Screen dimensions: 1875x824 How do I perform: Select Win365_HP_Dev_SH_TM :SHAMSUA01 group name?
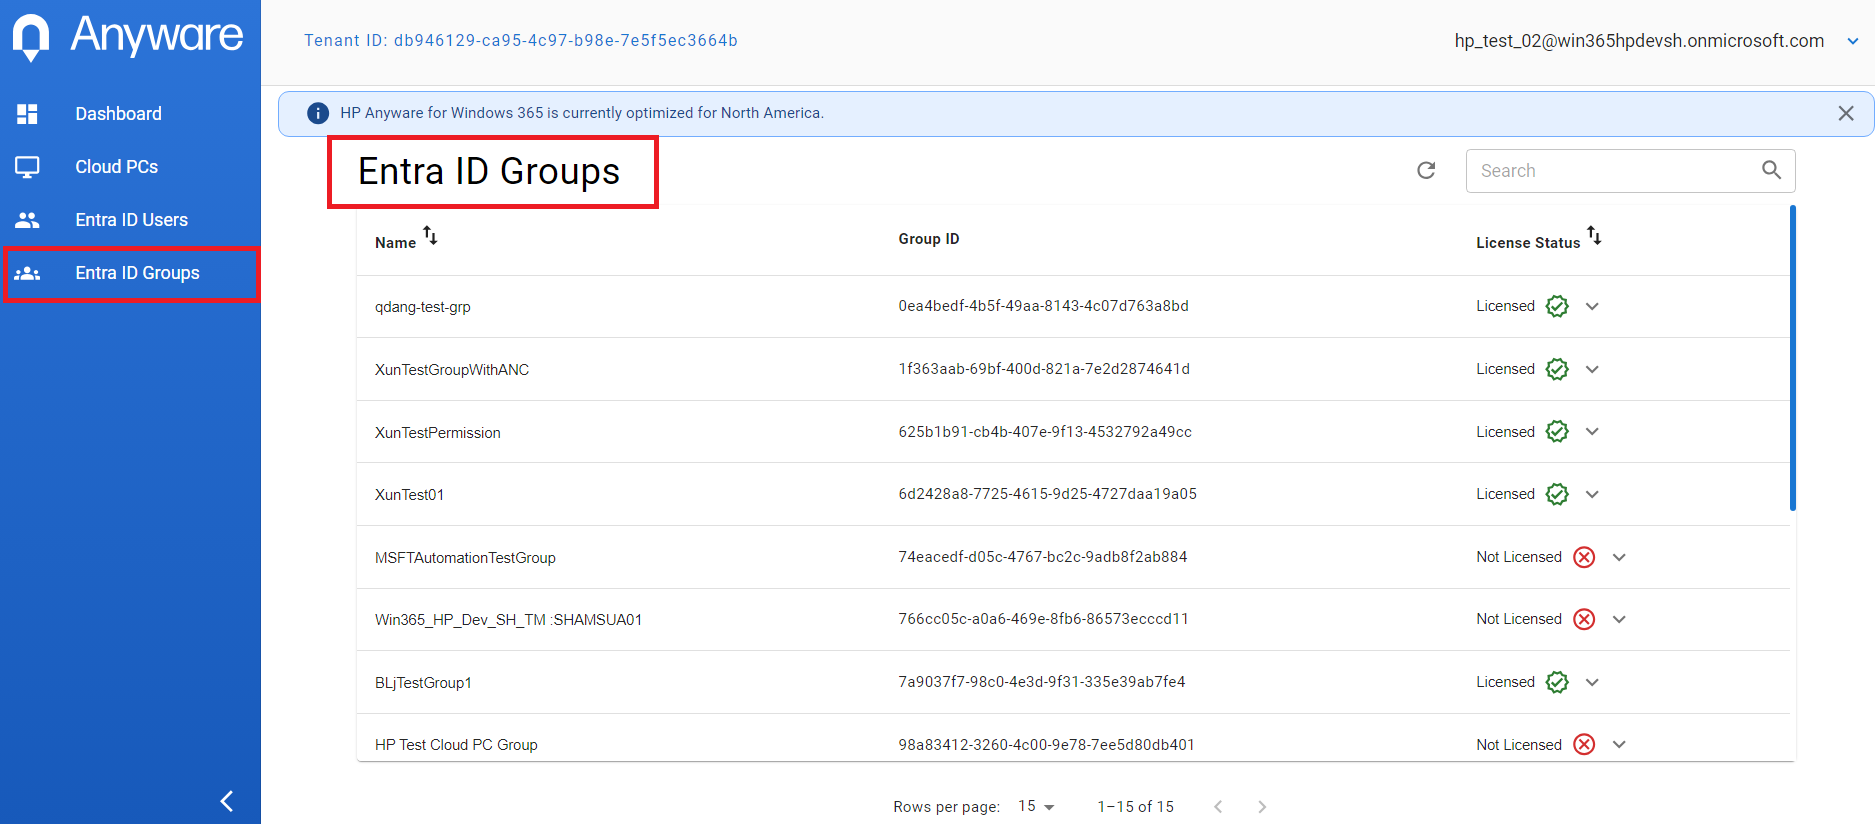[x=508, y=620]
